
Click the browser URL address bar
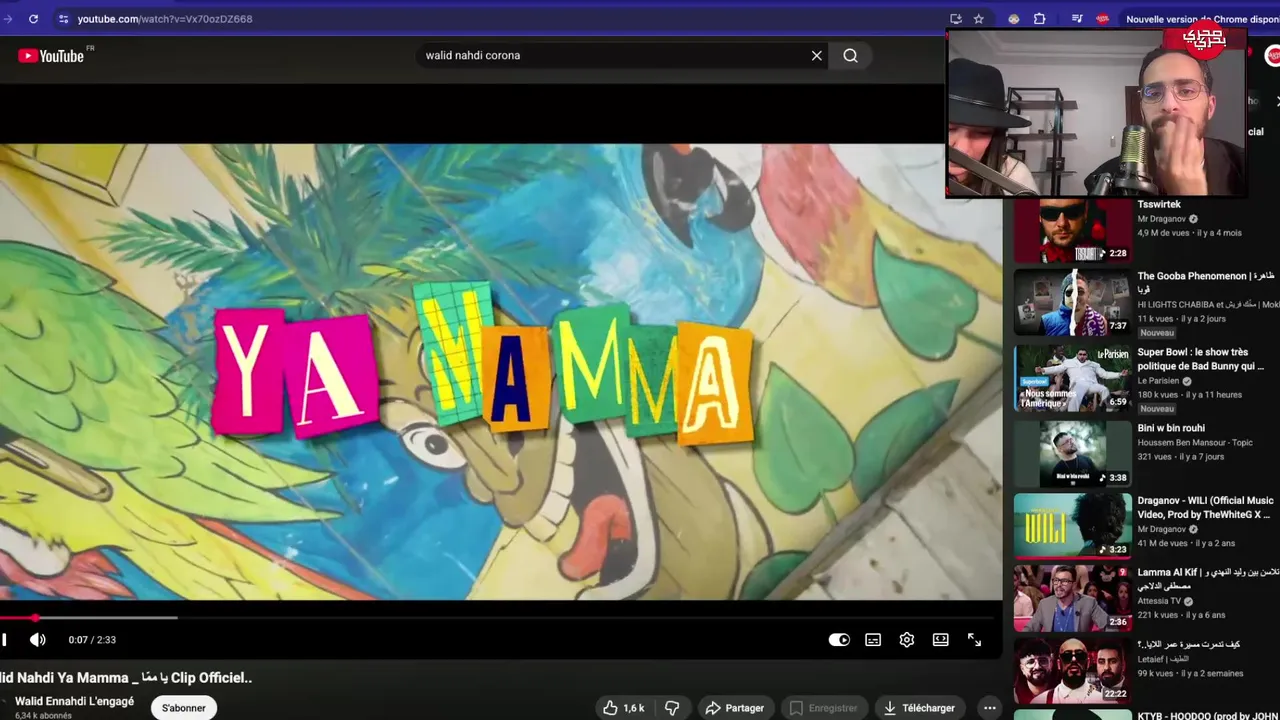[x=500, y=19]
